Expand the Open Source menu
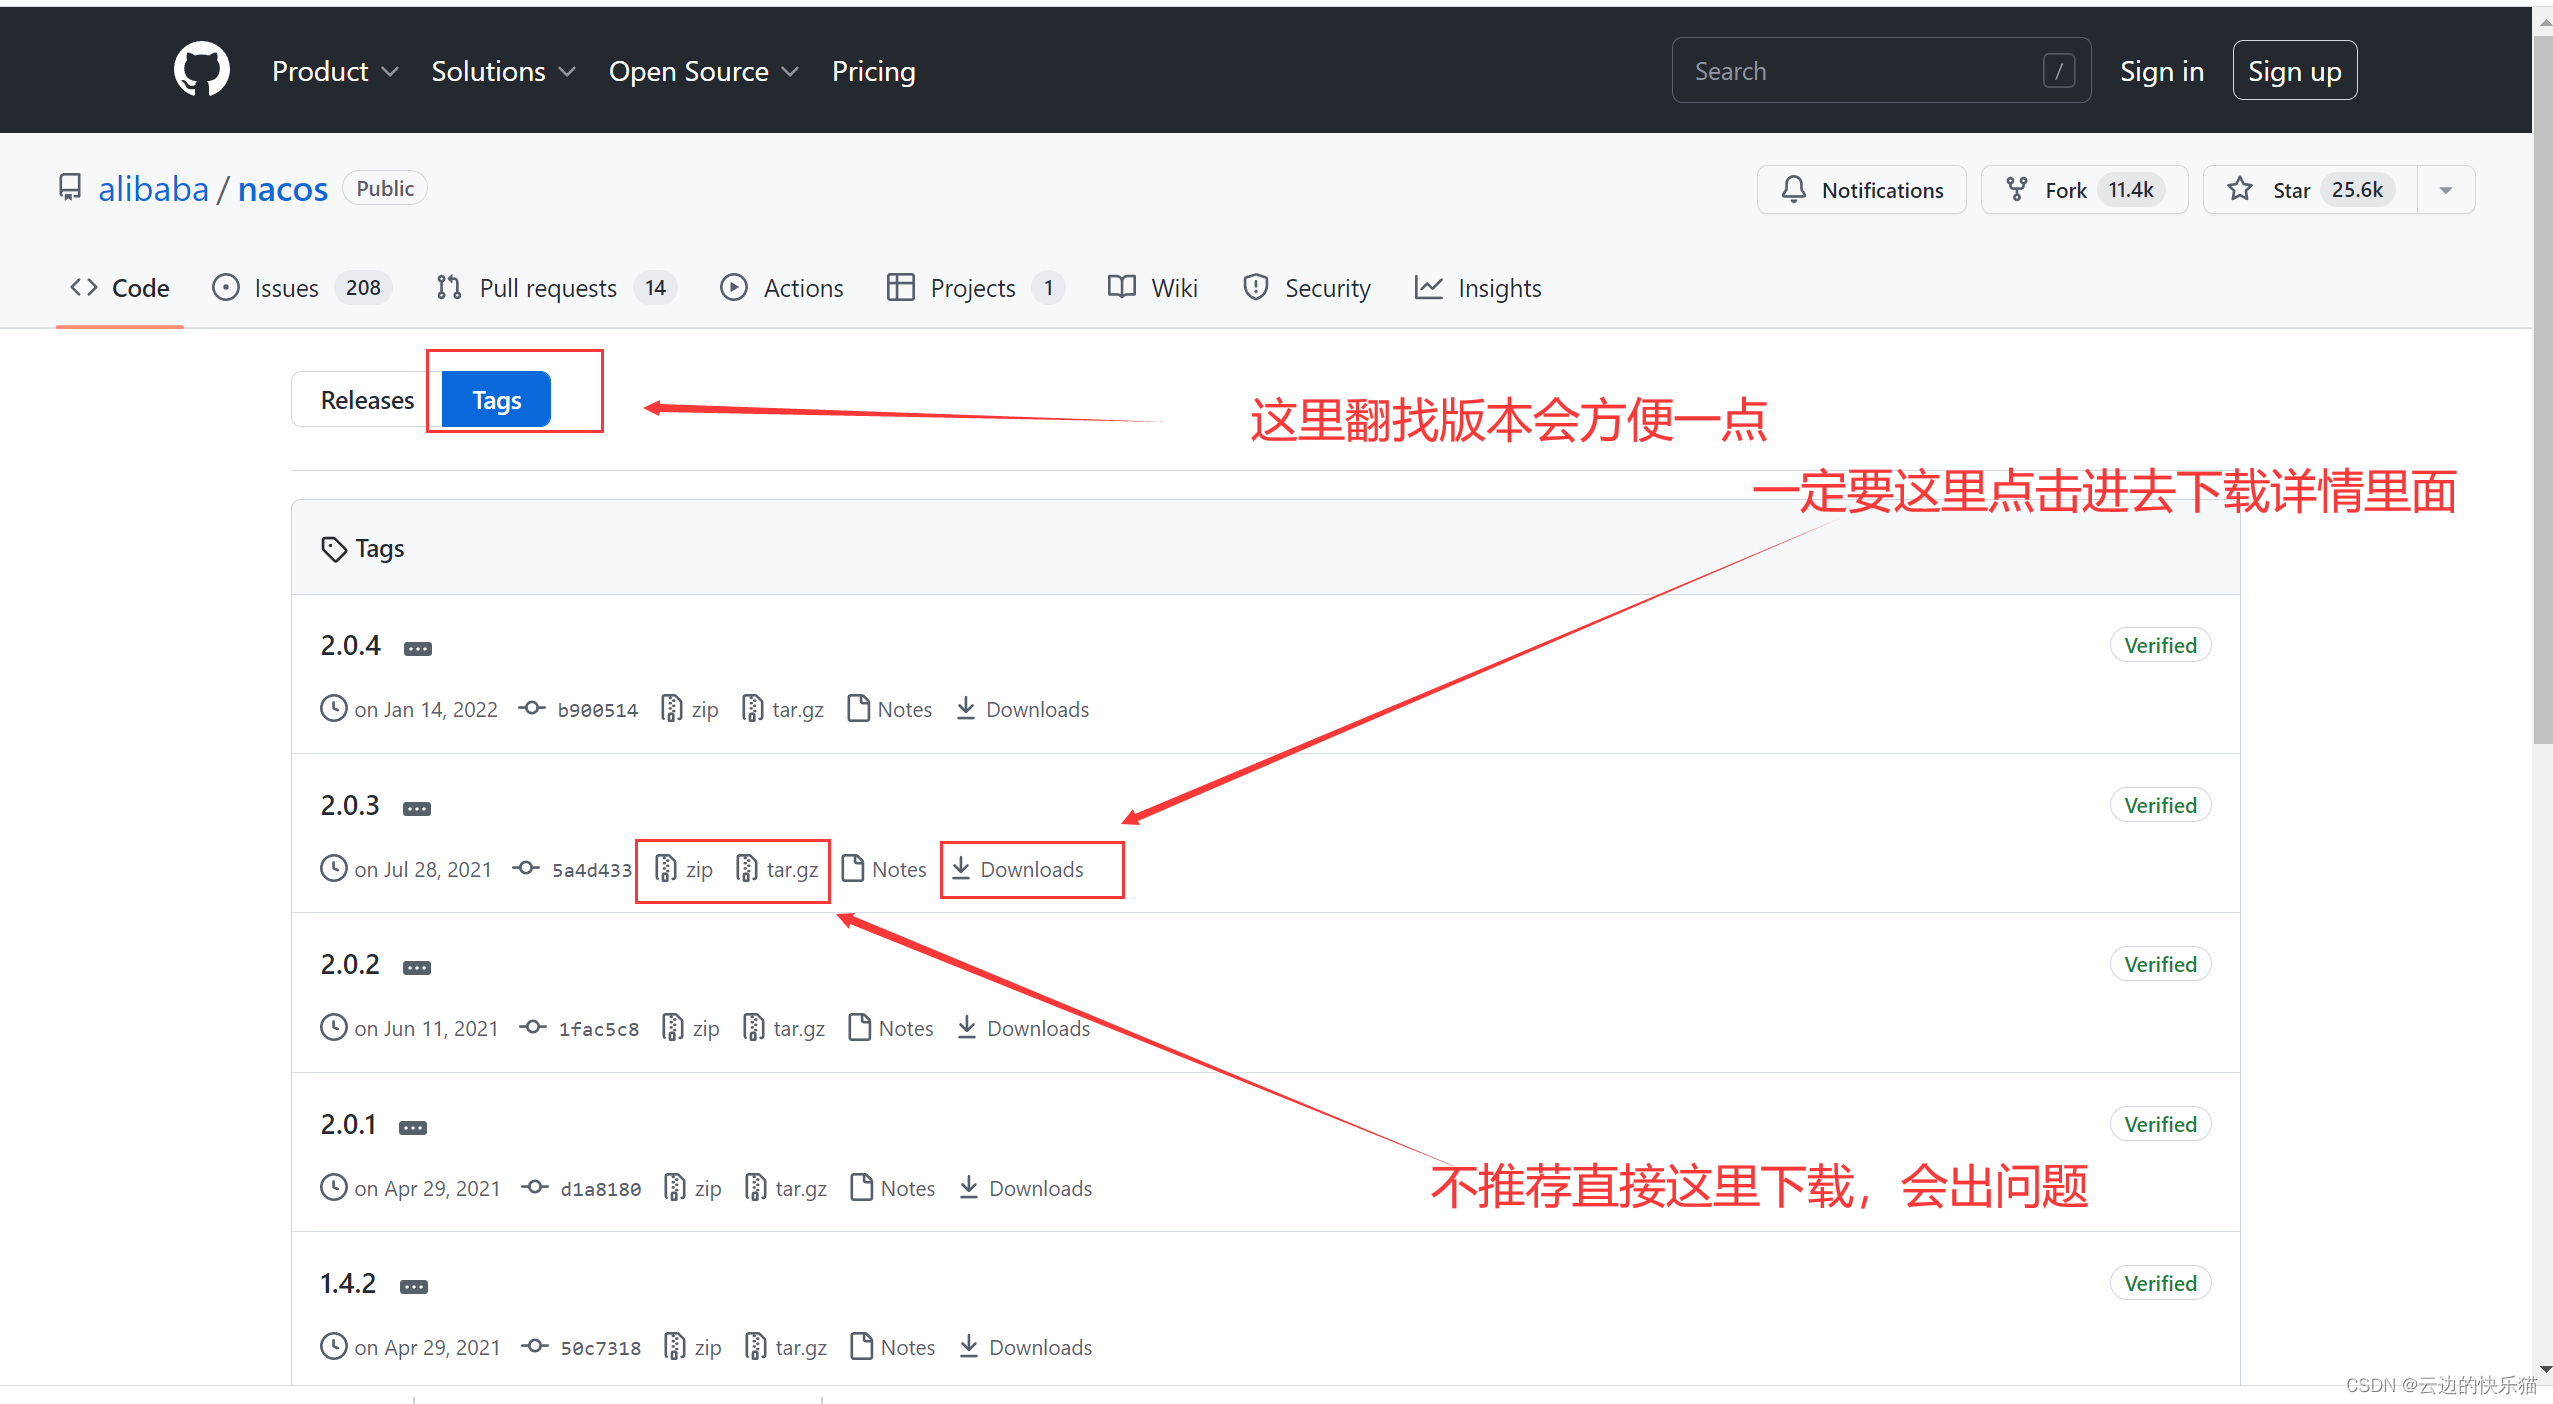The width and height of the screenshot is (2553, 1404). coord(704,71)
